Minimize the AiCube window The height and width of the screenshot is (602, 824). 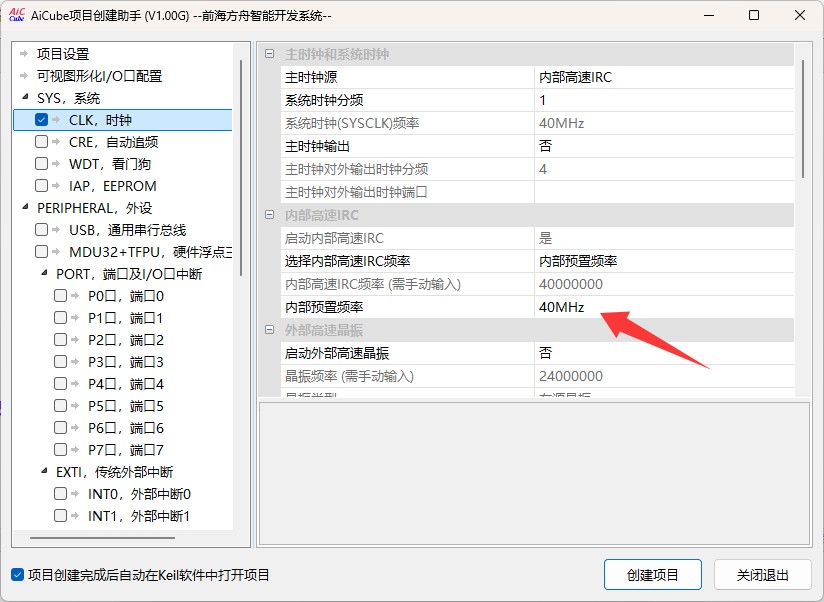(709, 15)
